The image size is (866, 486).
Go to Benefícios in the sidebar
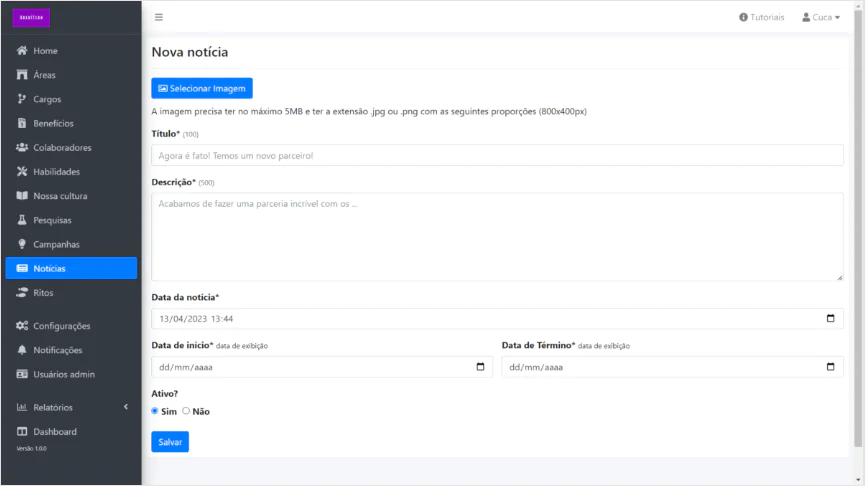(x=53, y=124)
